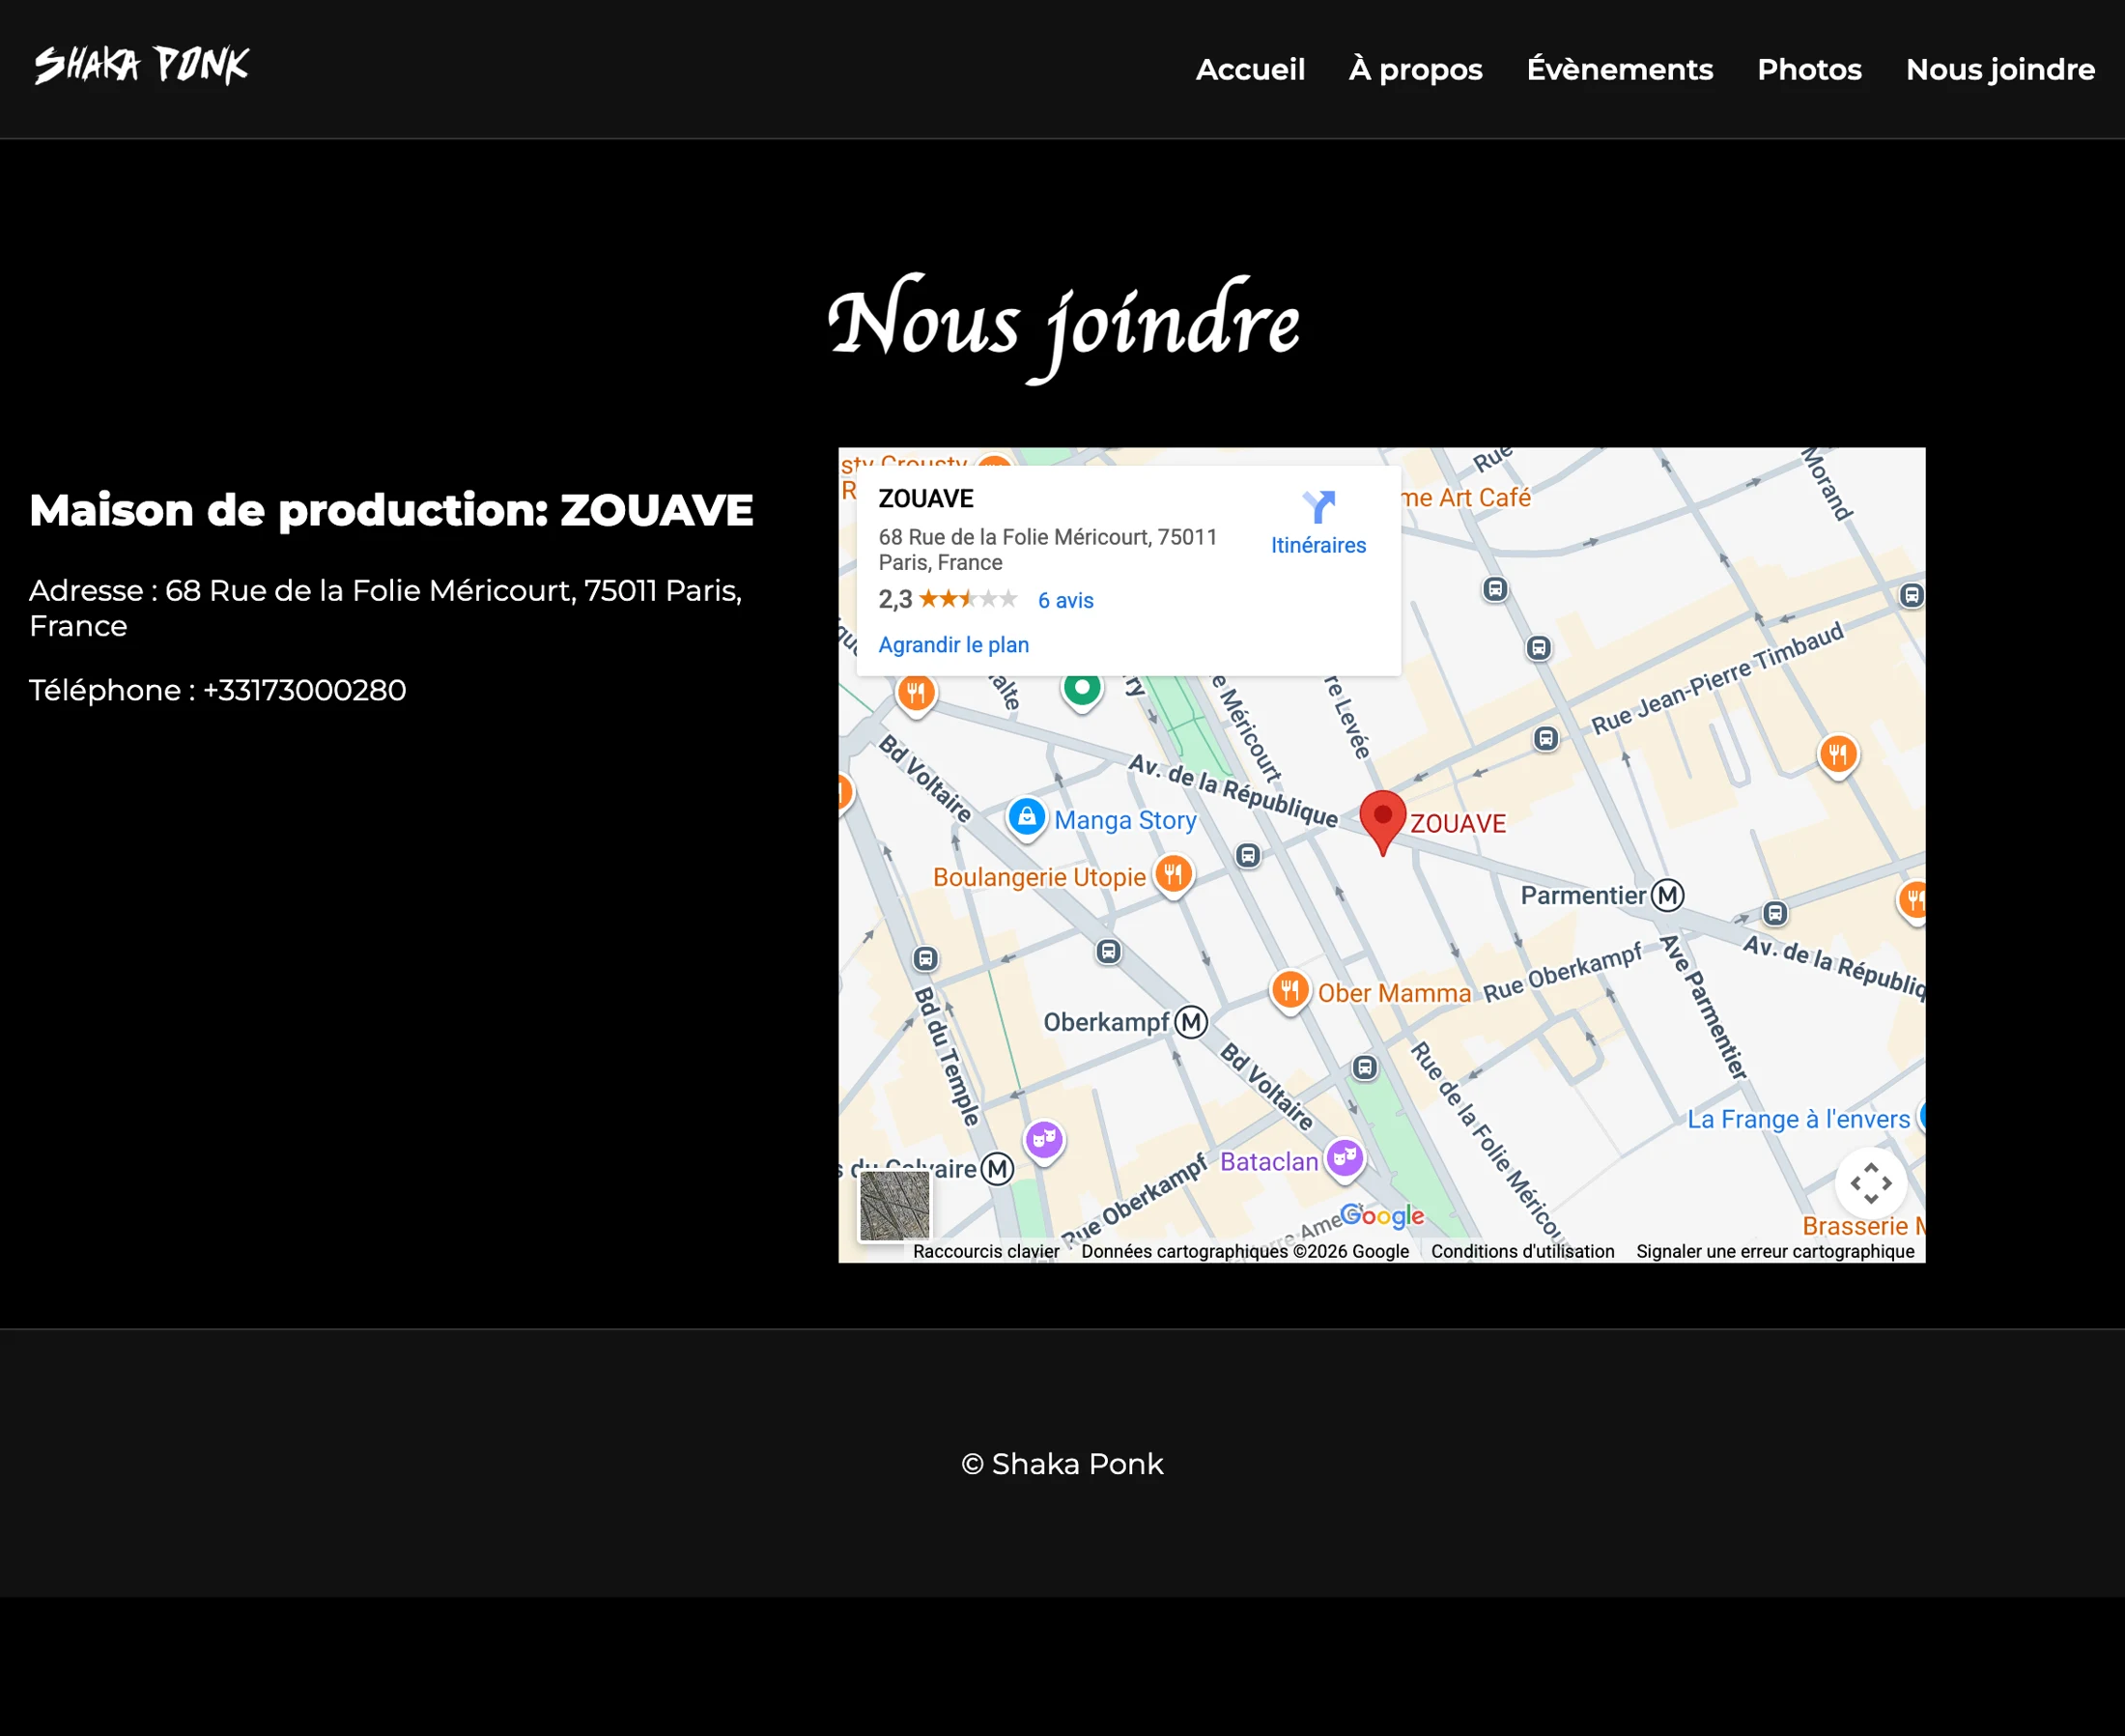The image size is (2125, 1736).
Task: Click the Itinéraires directions arrow icon
Action: tap(1318, 508)
